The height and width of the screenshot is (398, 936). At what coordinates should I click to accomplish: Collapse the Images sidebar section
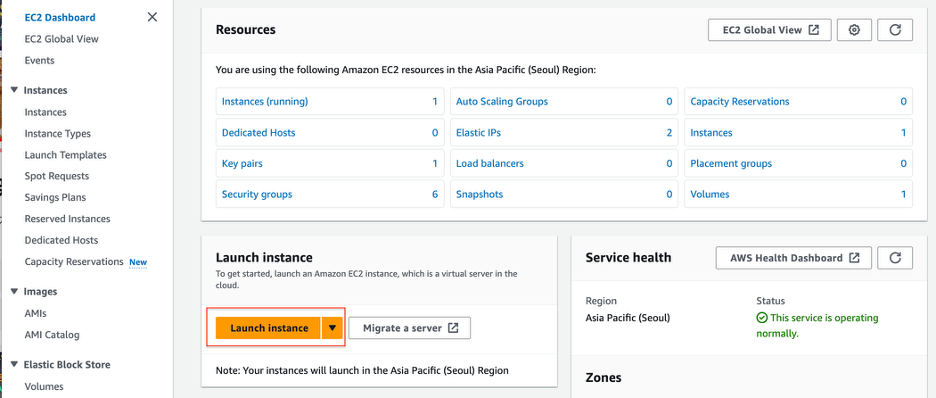point(14,292)
